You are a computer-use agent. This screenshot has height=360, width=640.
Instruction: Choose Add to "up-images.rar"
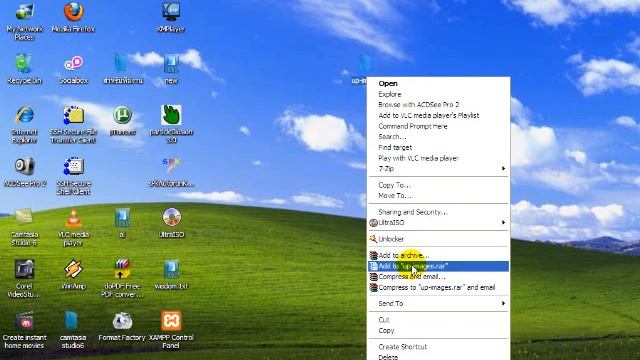click(x=439, y=266)
